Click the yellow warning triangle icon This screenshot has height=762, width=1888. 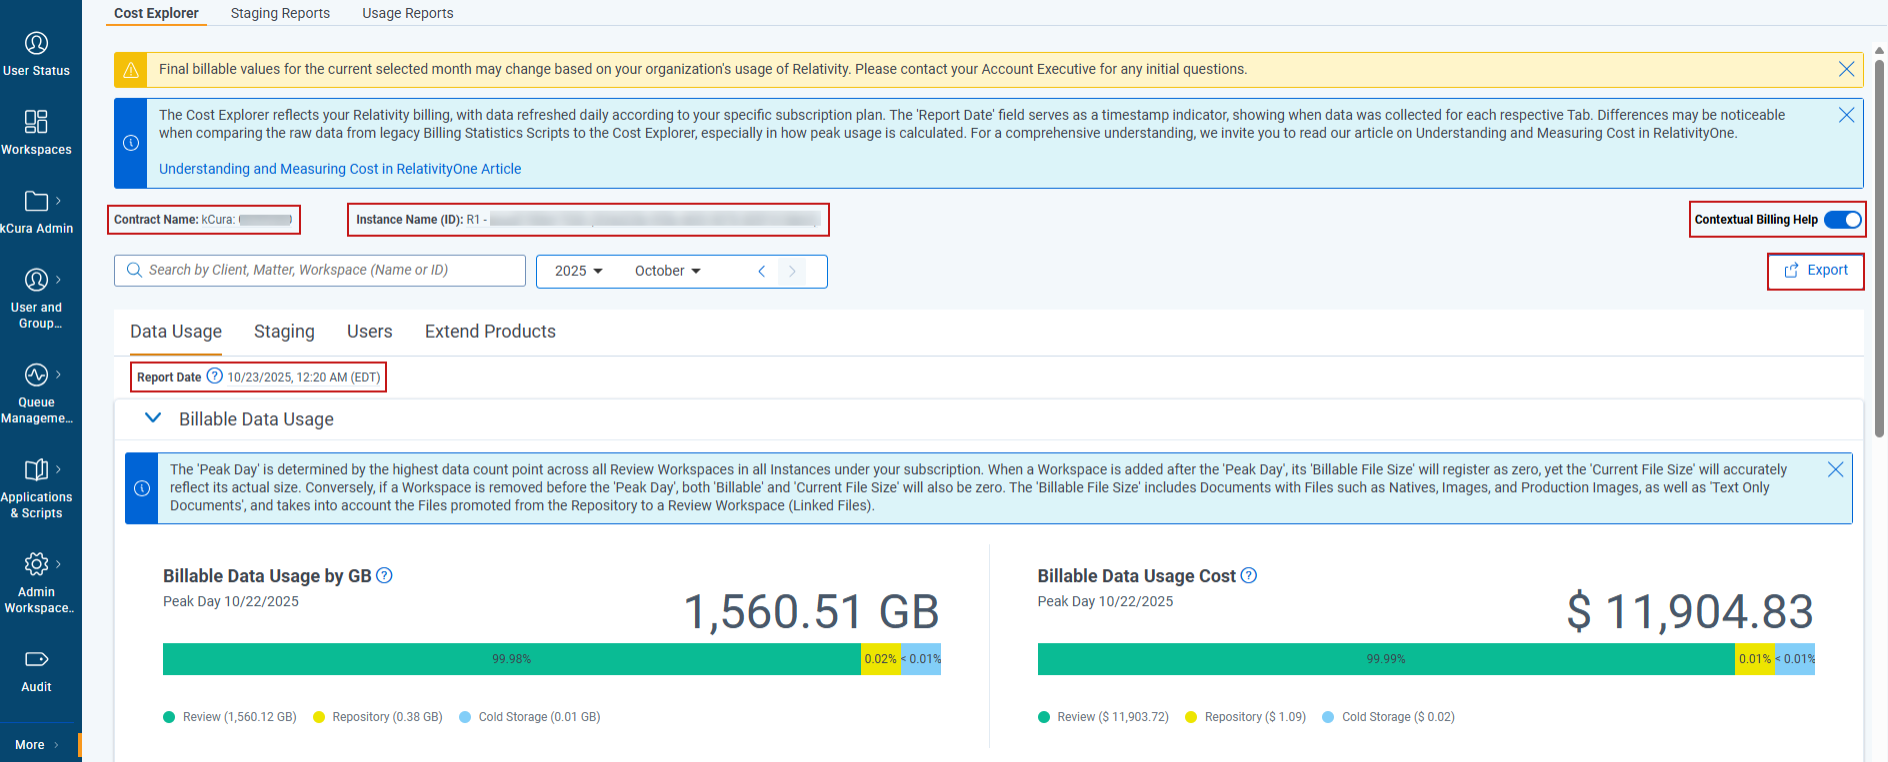click(x=131, y=70)
